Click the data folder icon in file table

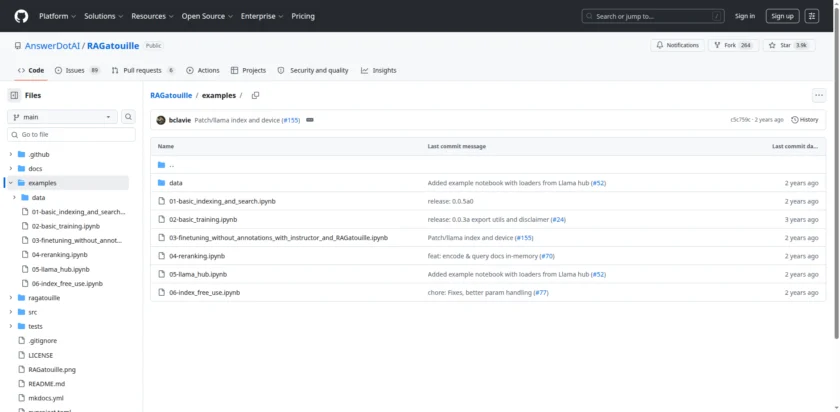(161, 183)
